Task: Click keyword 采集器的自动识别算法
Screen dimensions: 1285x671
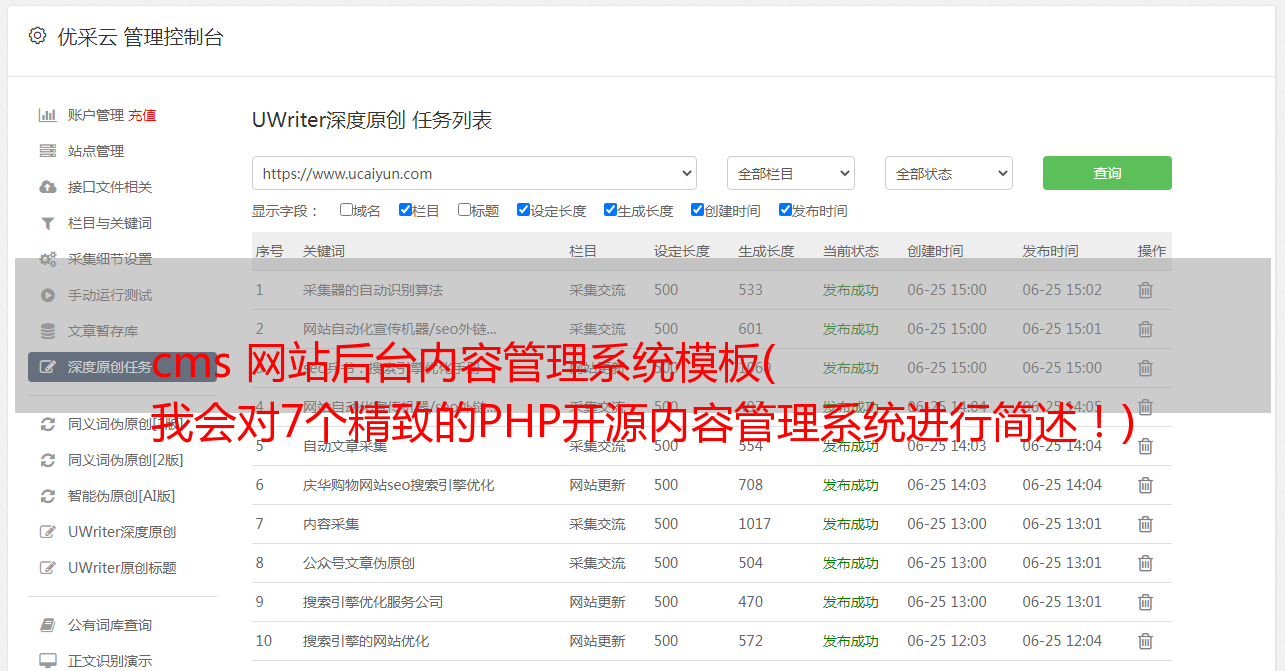Action: [x=373, y=290]
